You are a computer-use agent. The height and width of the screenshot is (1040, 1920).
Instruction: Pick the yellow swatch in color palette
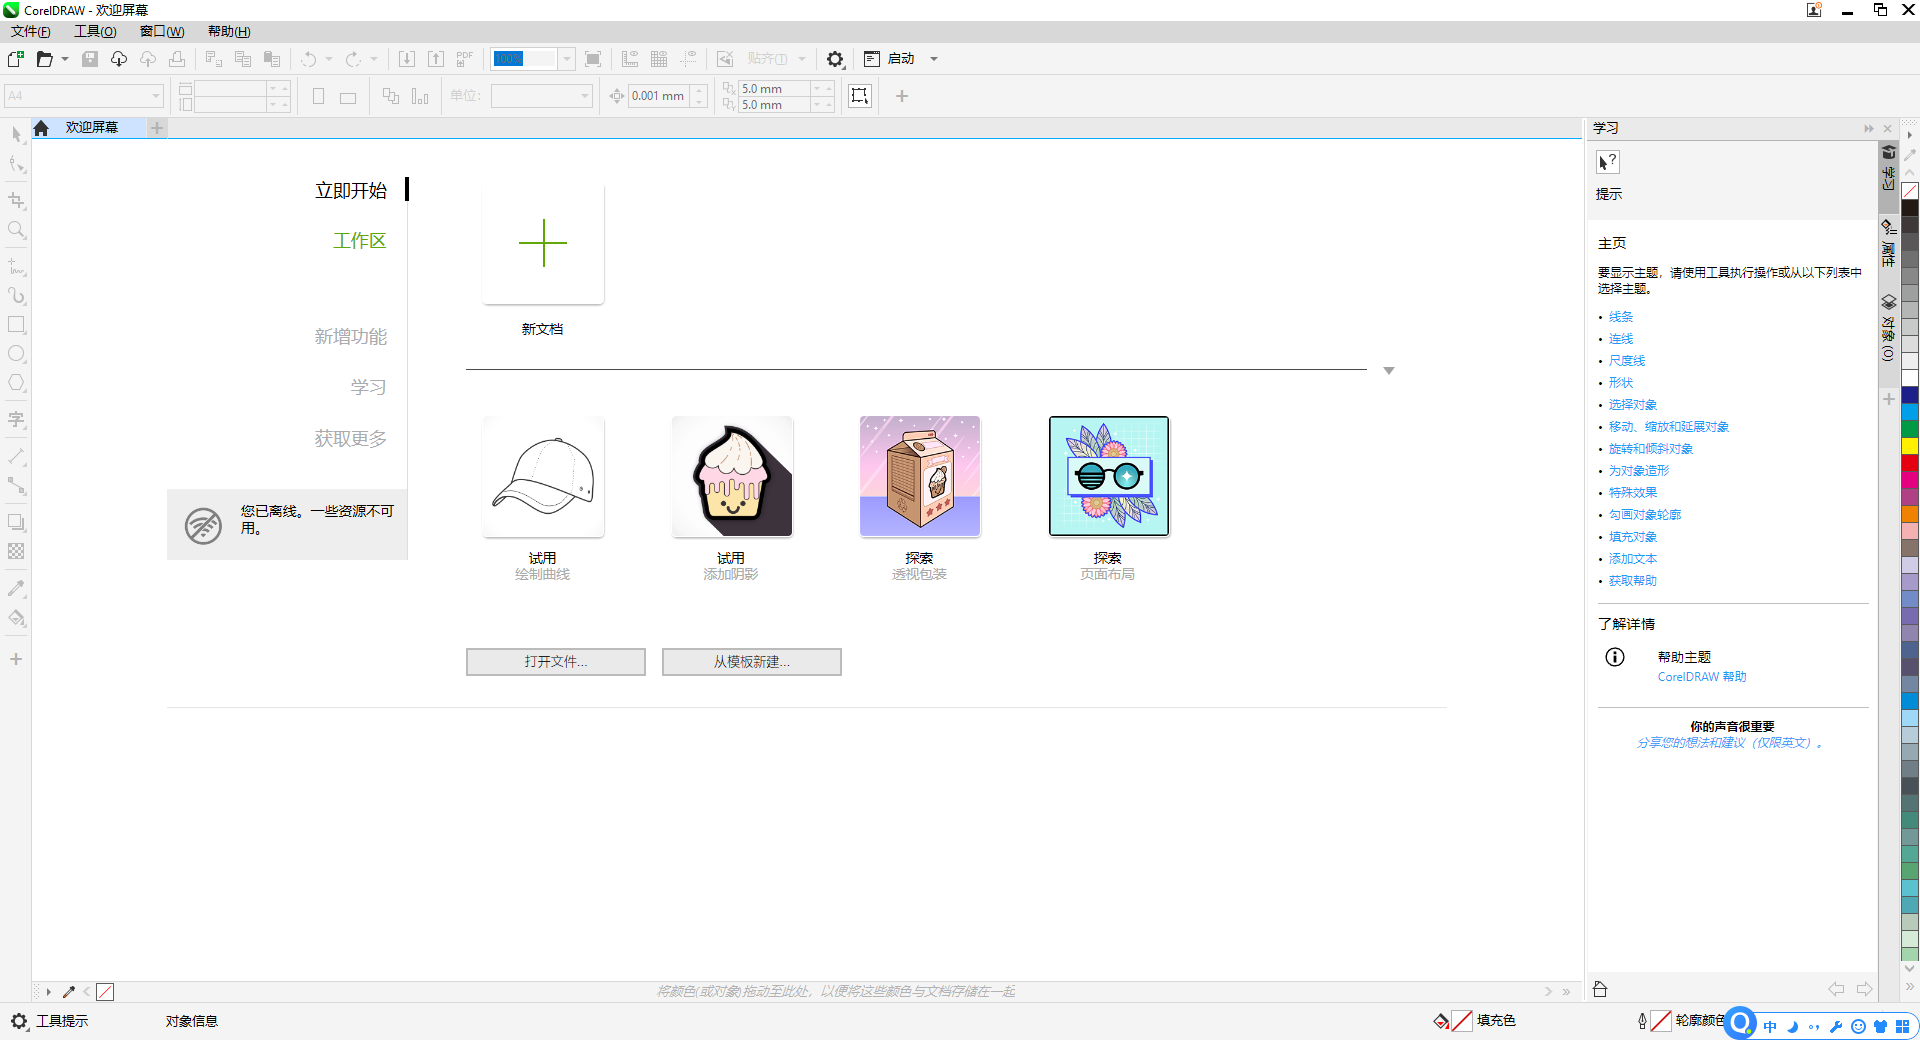[x=1909, y=446]
